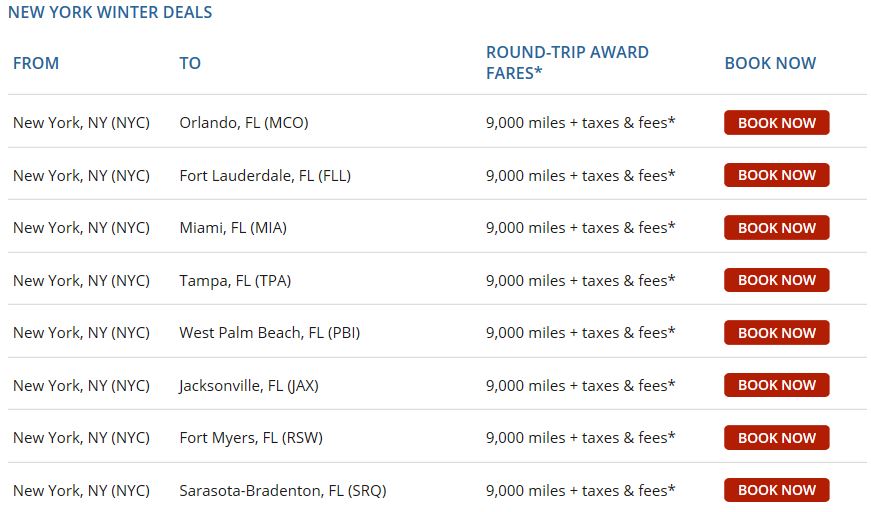Click Book Now for the Orlando flight
The height and width of the screenshot is (512, 871).
click(776, 123)
